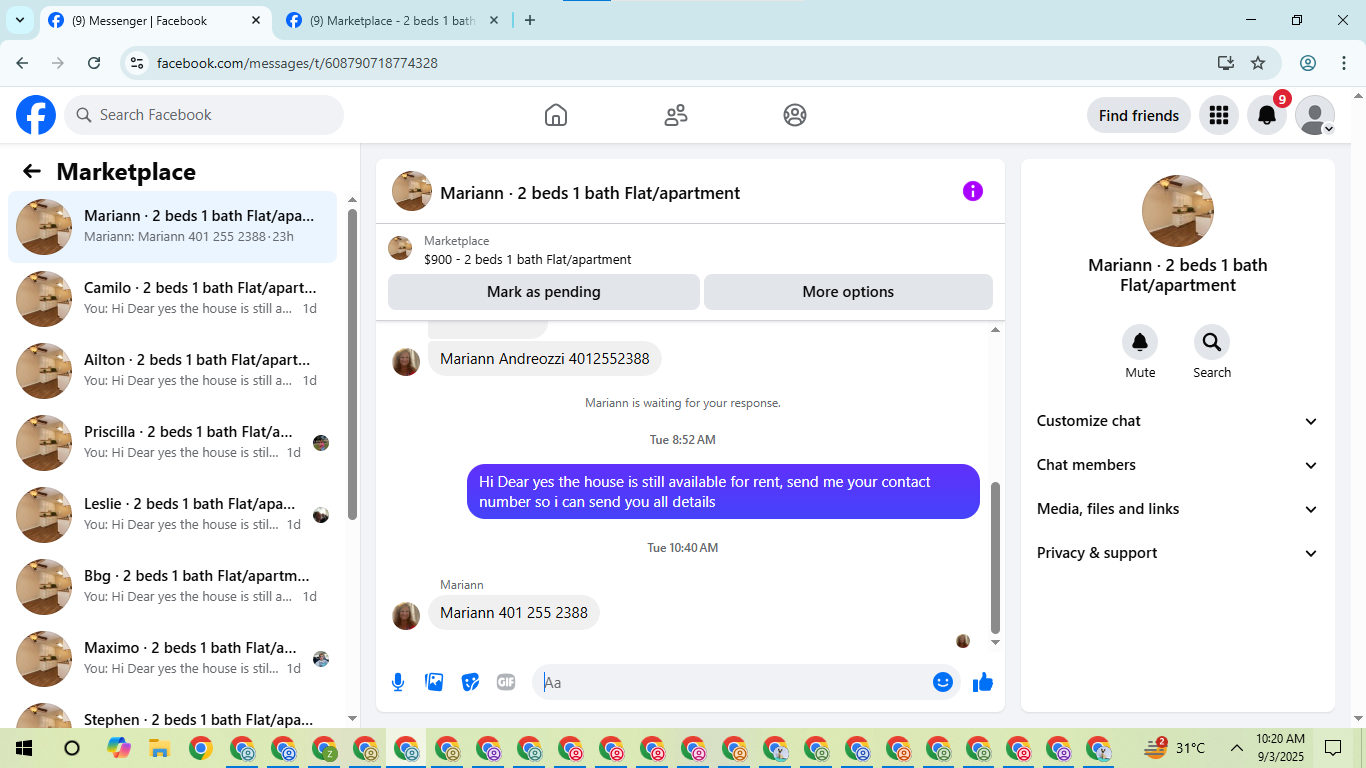Click chat messages scrollbar thumb
Image resolution: width=1366 pixels, height=768 pixels.
[x=995, y=557]
